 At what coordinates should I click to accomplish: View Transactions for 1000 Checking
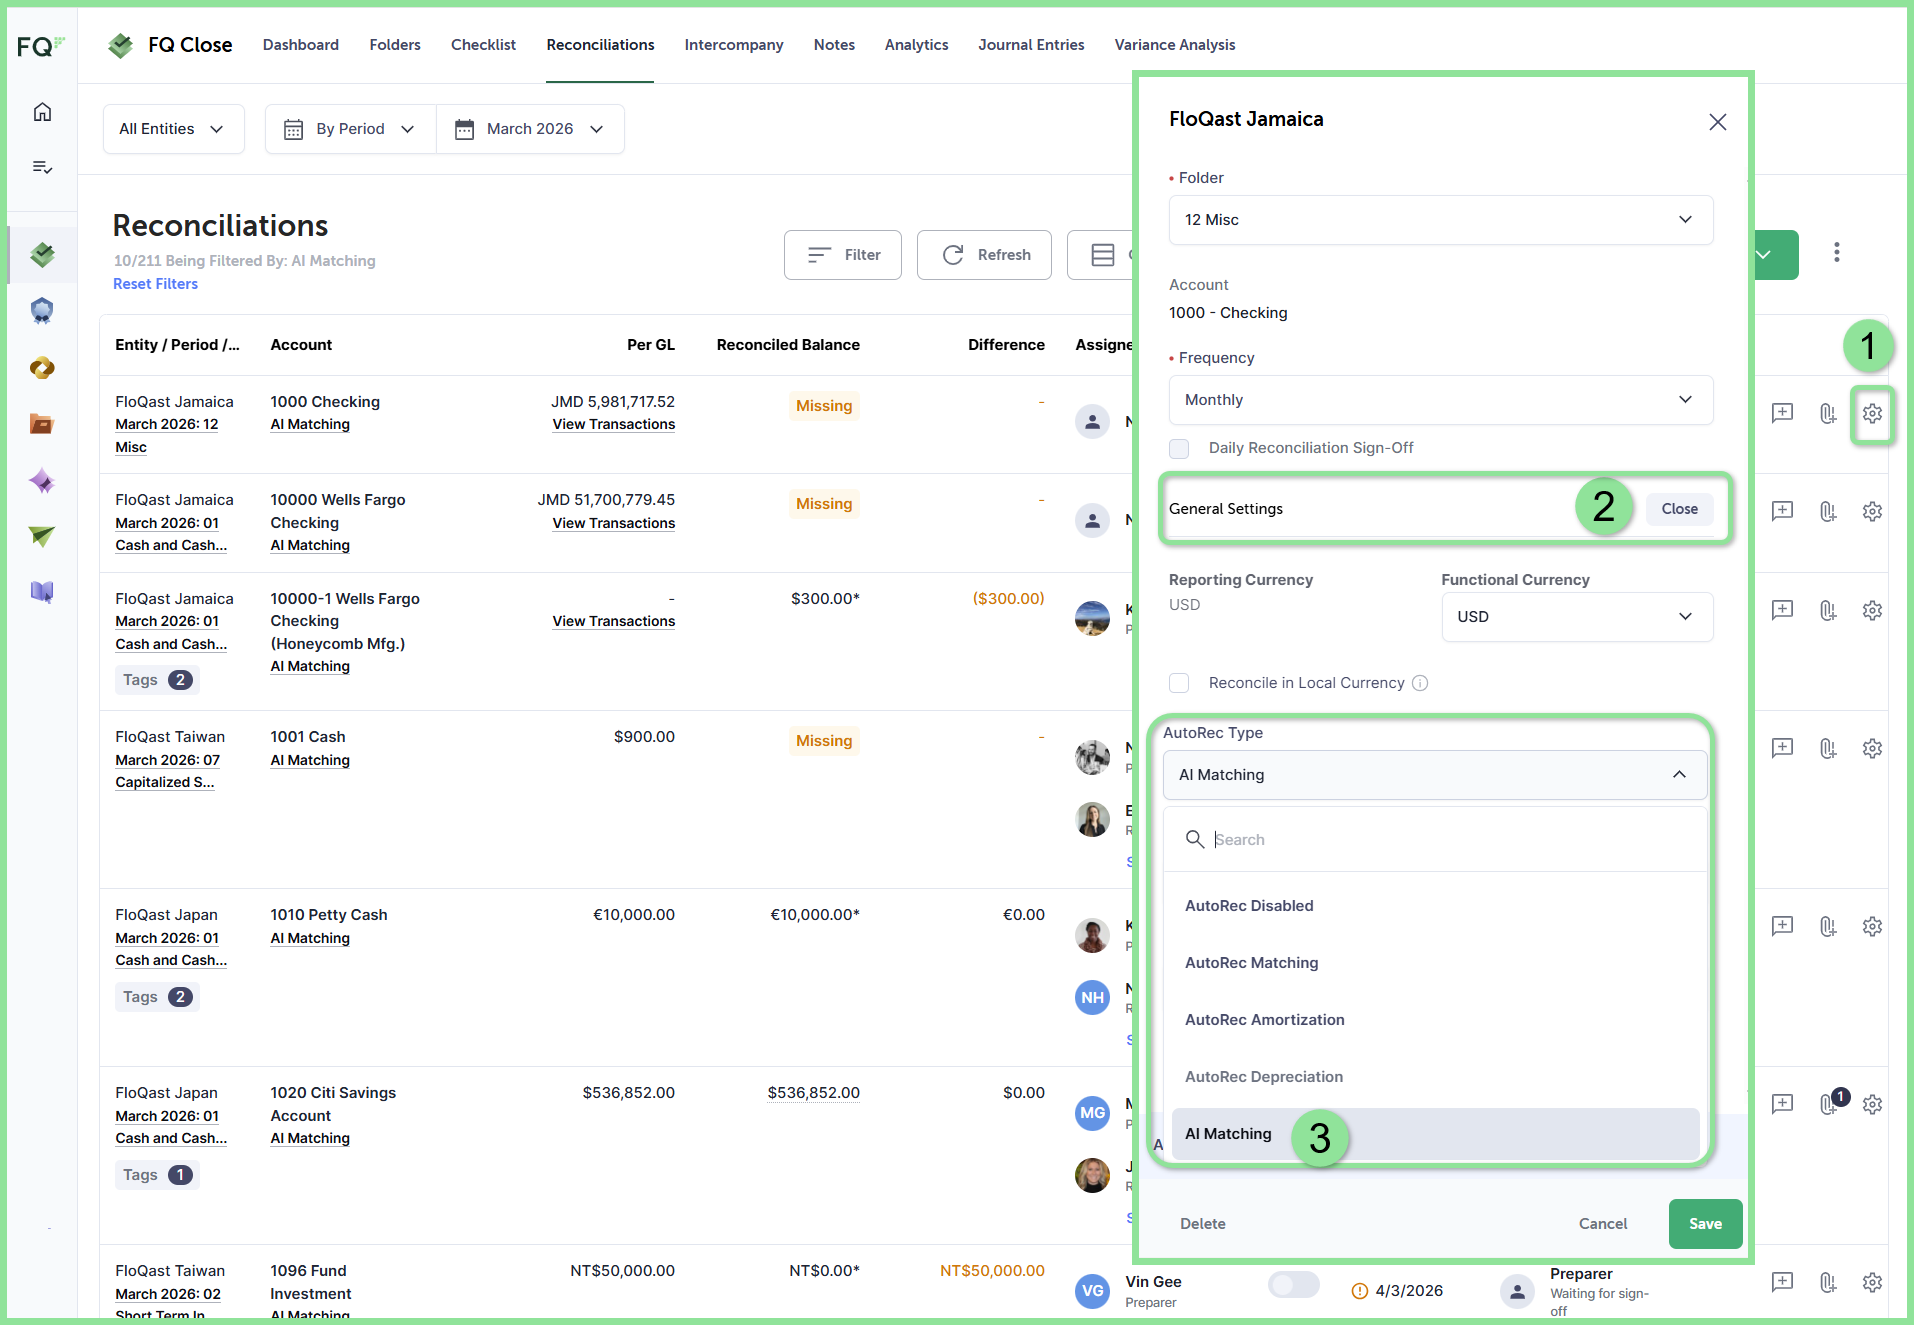[x=614, y=425]
